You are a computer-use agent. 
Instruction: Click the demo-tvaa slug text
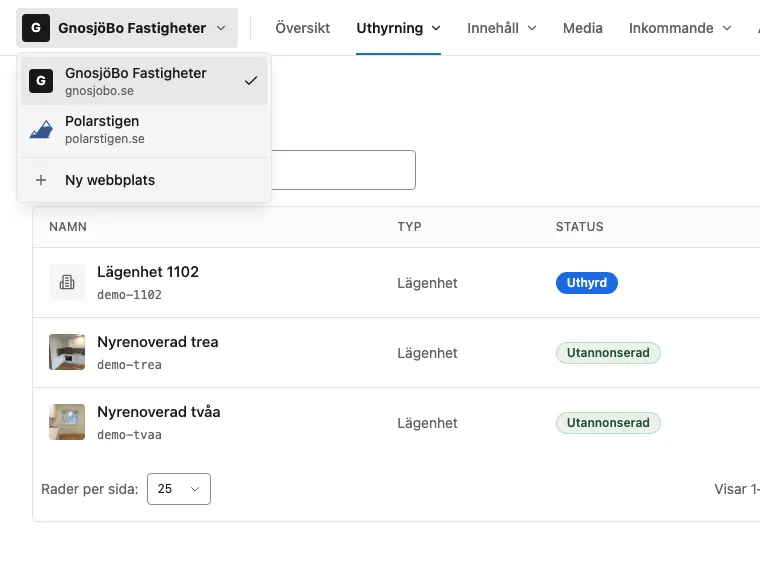coord(129,434)
